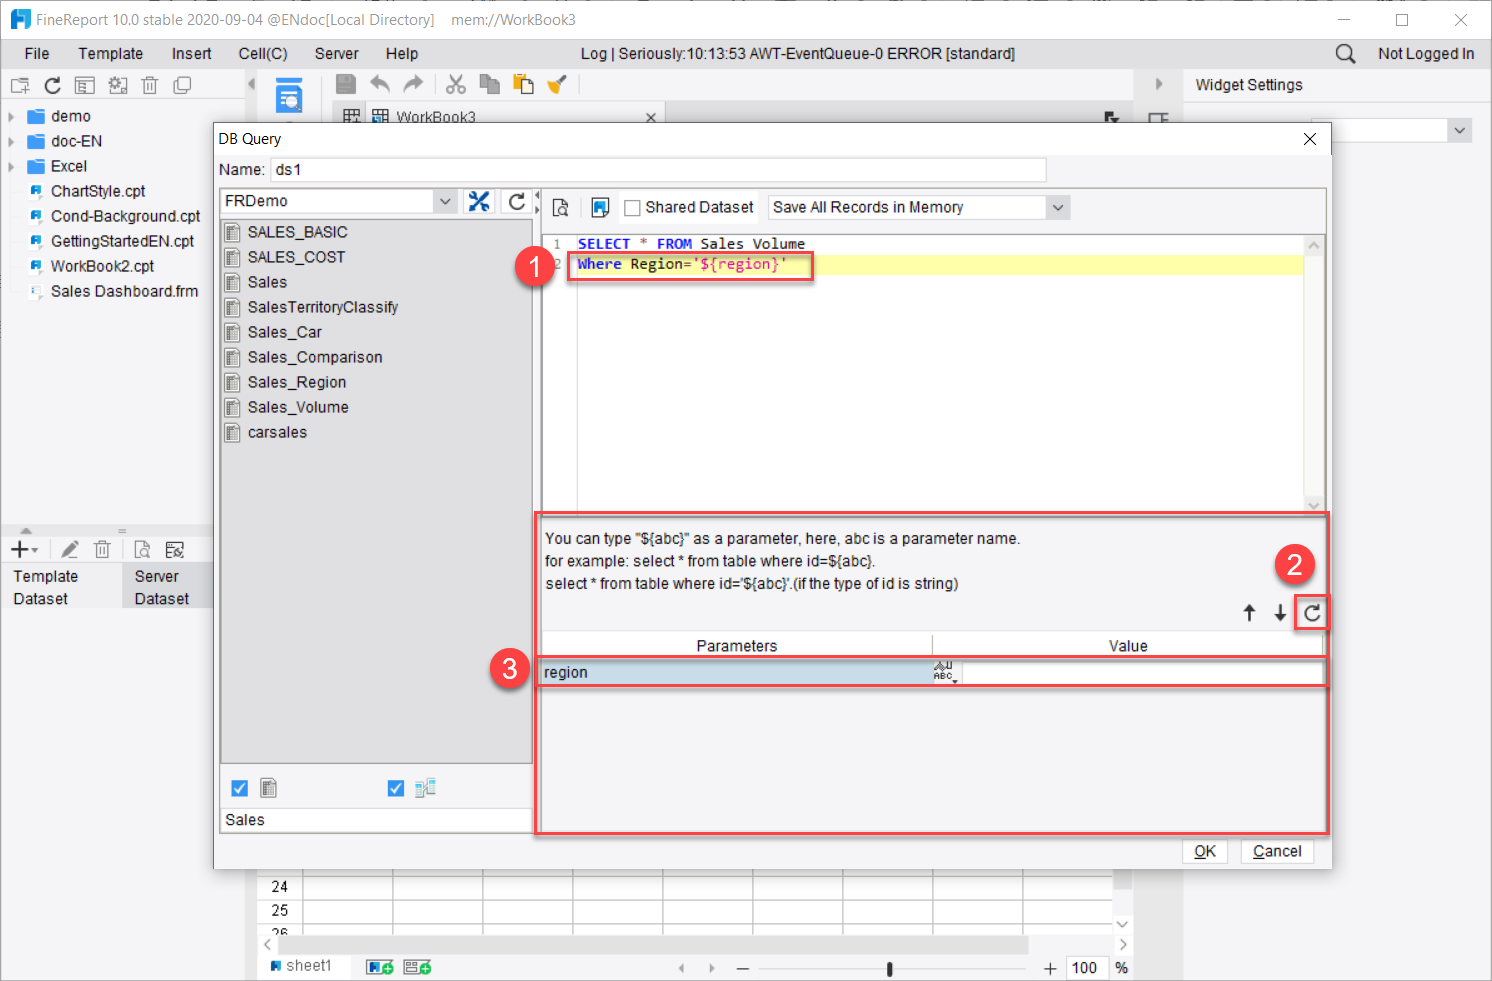Viewport: 1492px width, 981px height.
Task: Toggle the Shared Dataset checkbox
Action: click(x=632, y=208)
